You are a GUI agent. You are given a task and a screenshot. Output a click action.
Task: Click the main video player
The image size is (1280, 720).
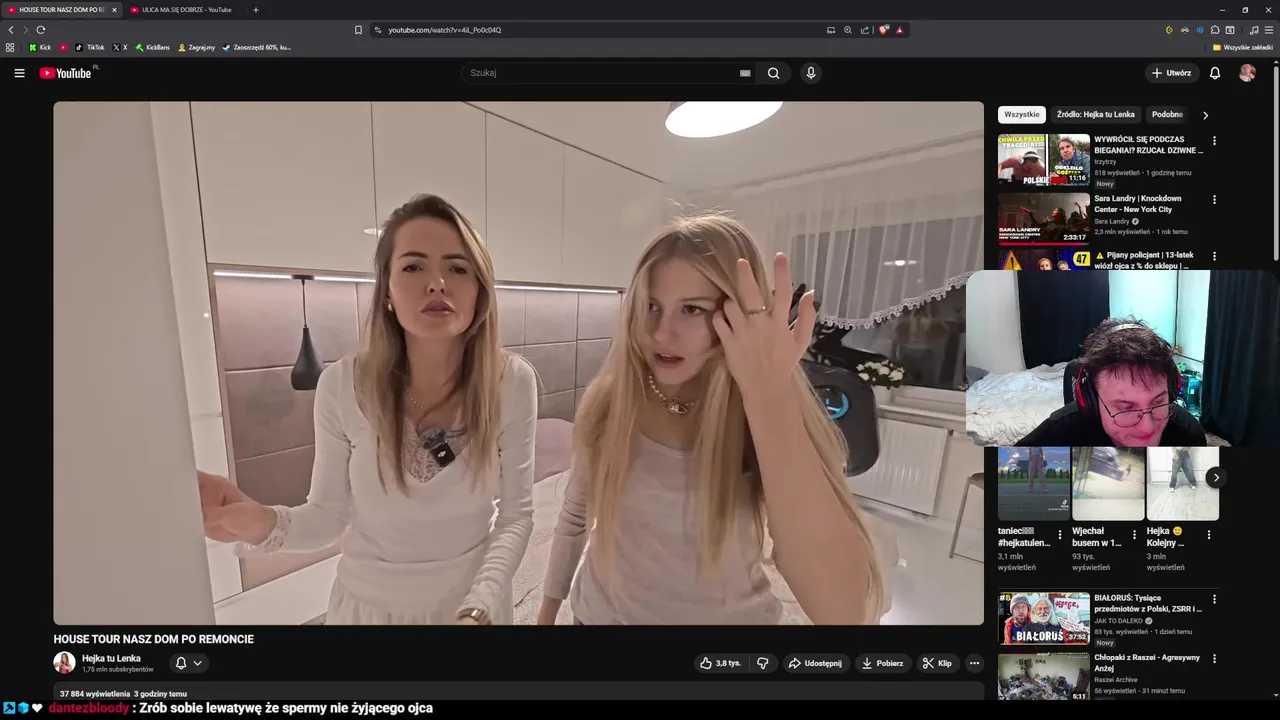(518, 363)
